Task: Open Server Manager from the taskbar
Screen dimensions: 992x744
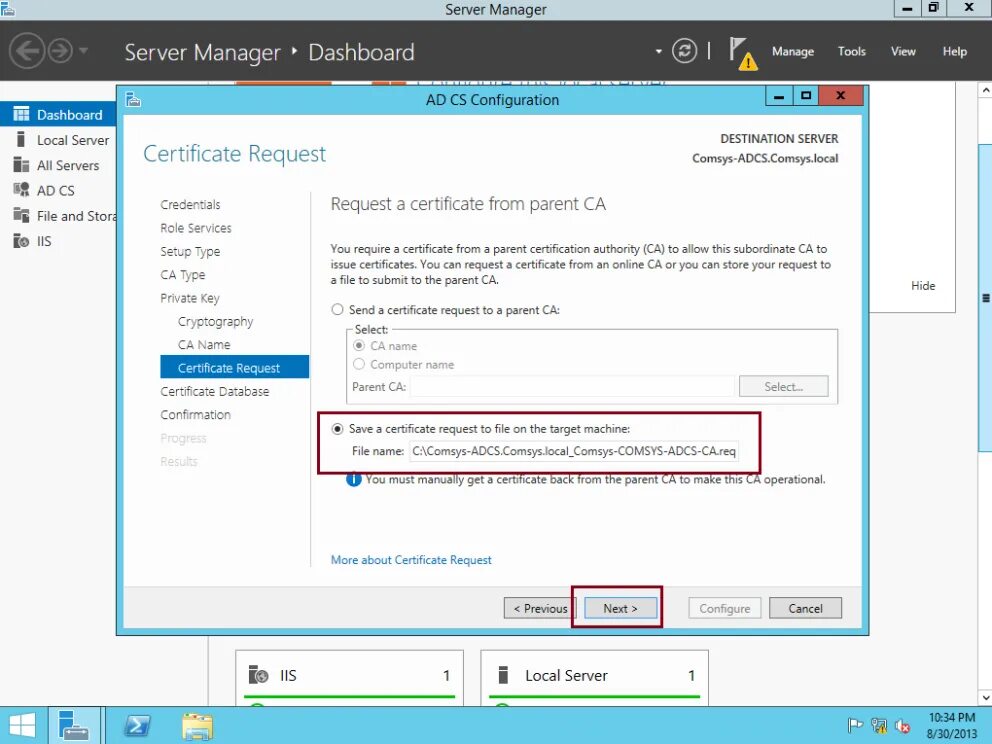Action: 74,725
